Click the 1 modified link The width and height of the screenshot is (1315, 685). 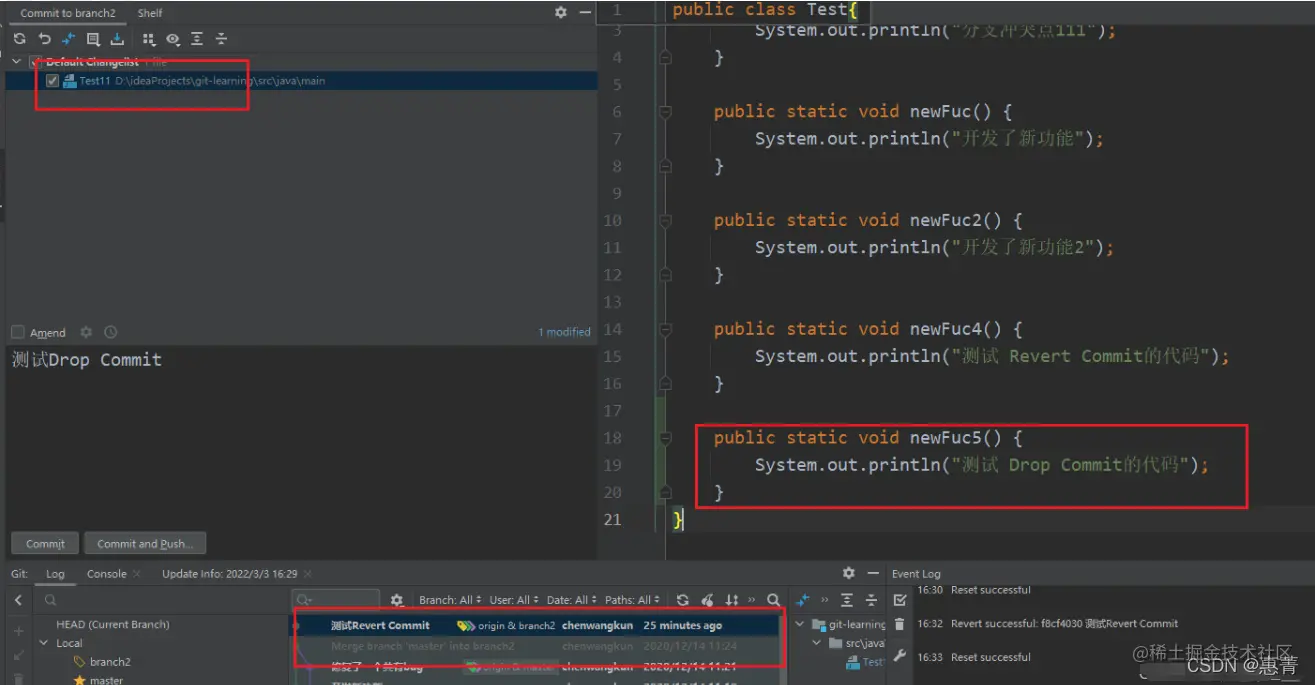[564, 332]
